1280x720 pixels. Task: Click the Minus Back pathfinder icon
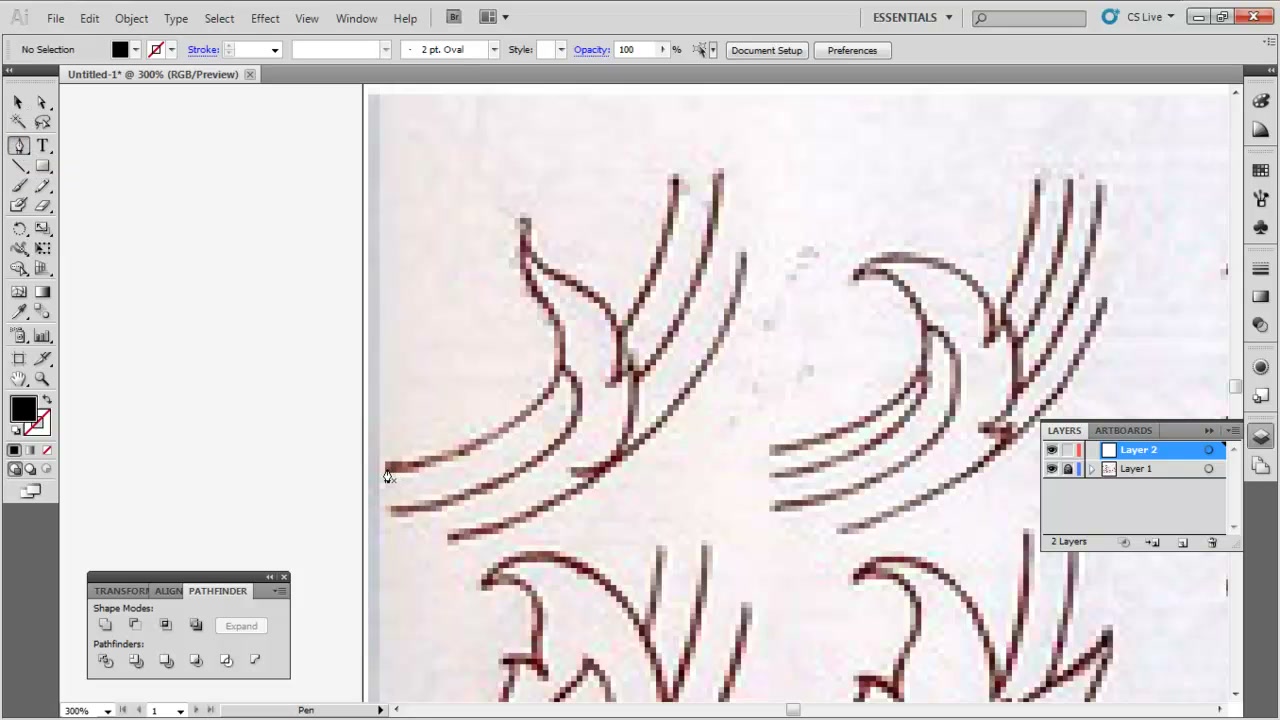coord(255,661)
